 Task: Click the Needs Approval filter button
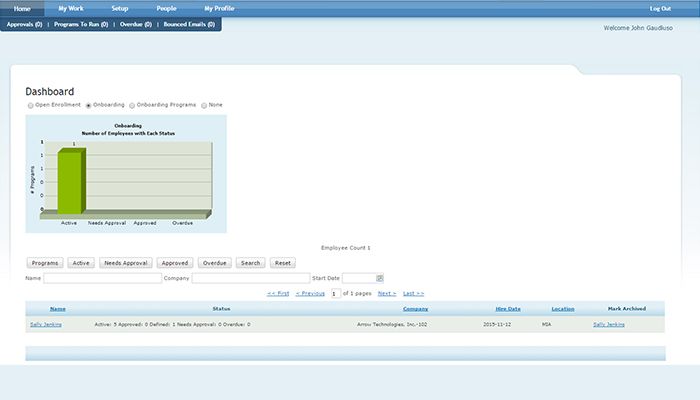point(126,263)
